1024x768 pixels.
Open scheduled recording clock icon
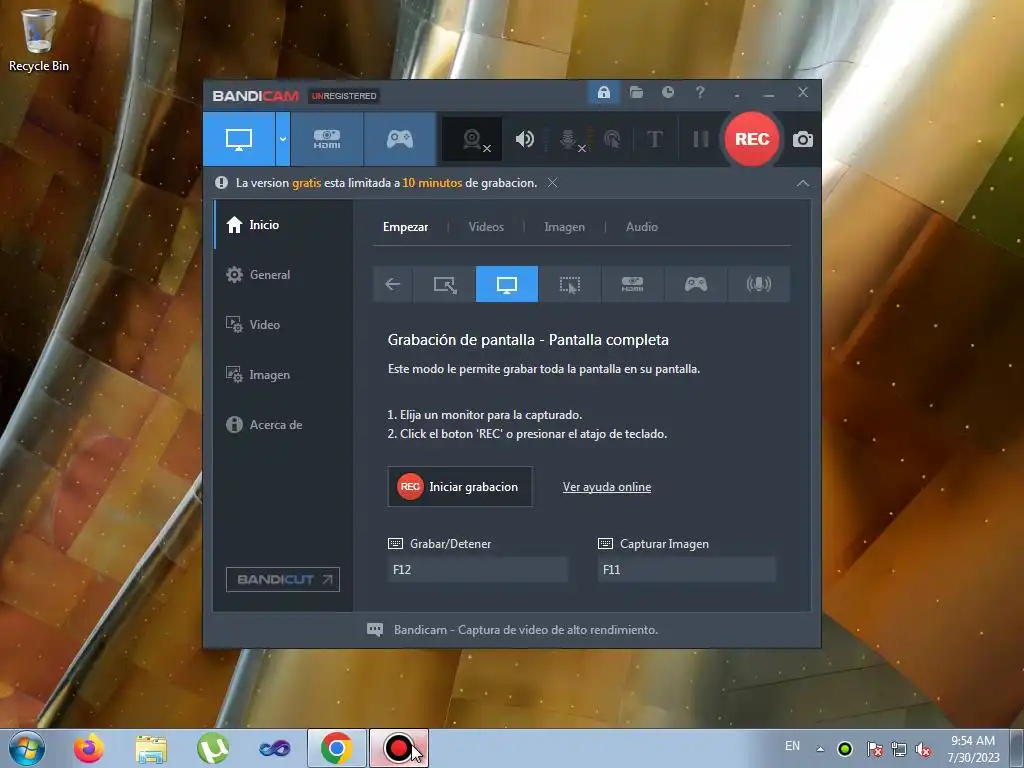(667, 93)
